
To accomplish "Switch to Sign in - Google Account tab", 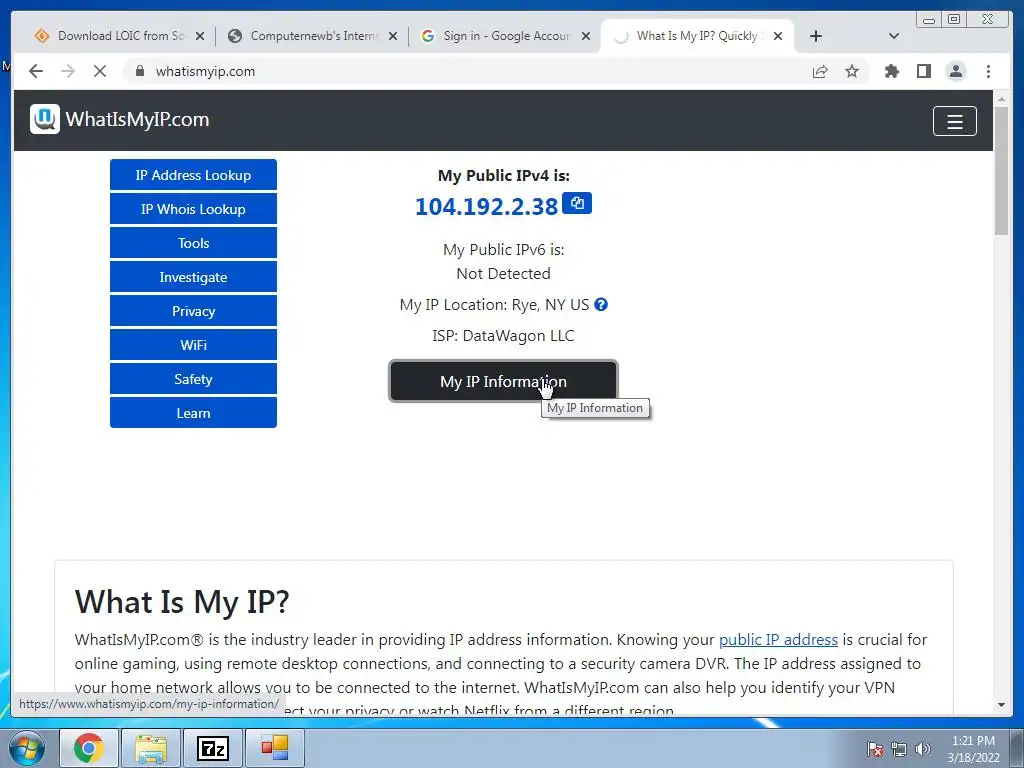I will tap(503, 36).
